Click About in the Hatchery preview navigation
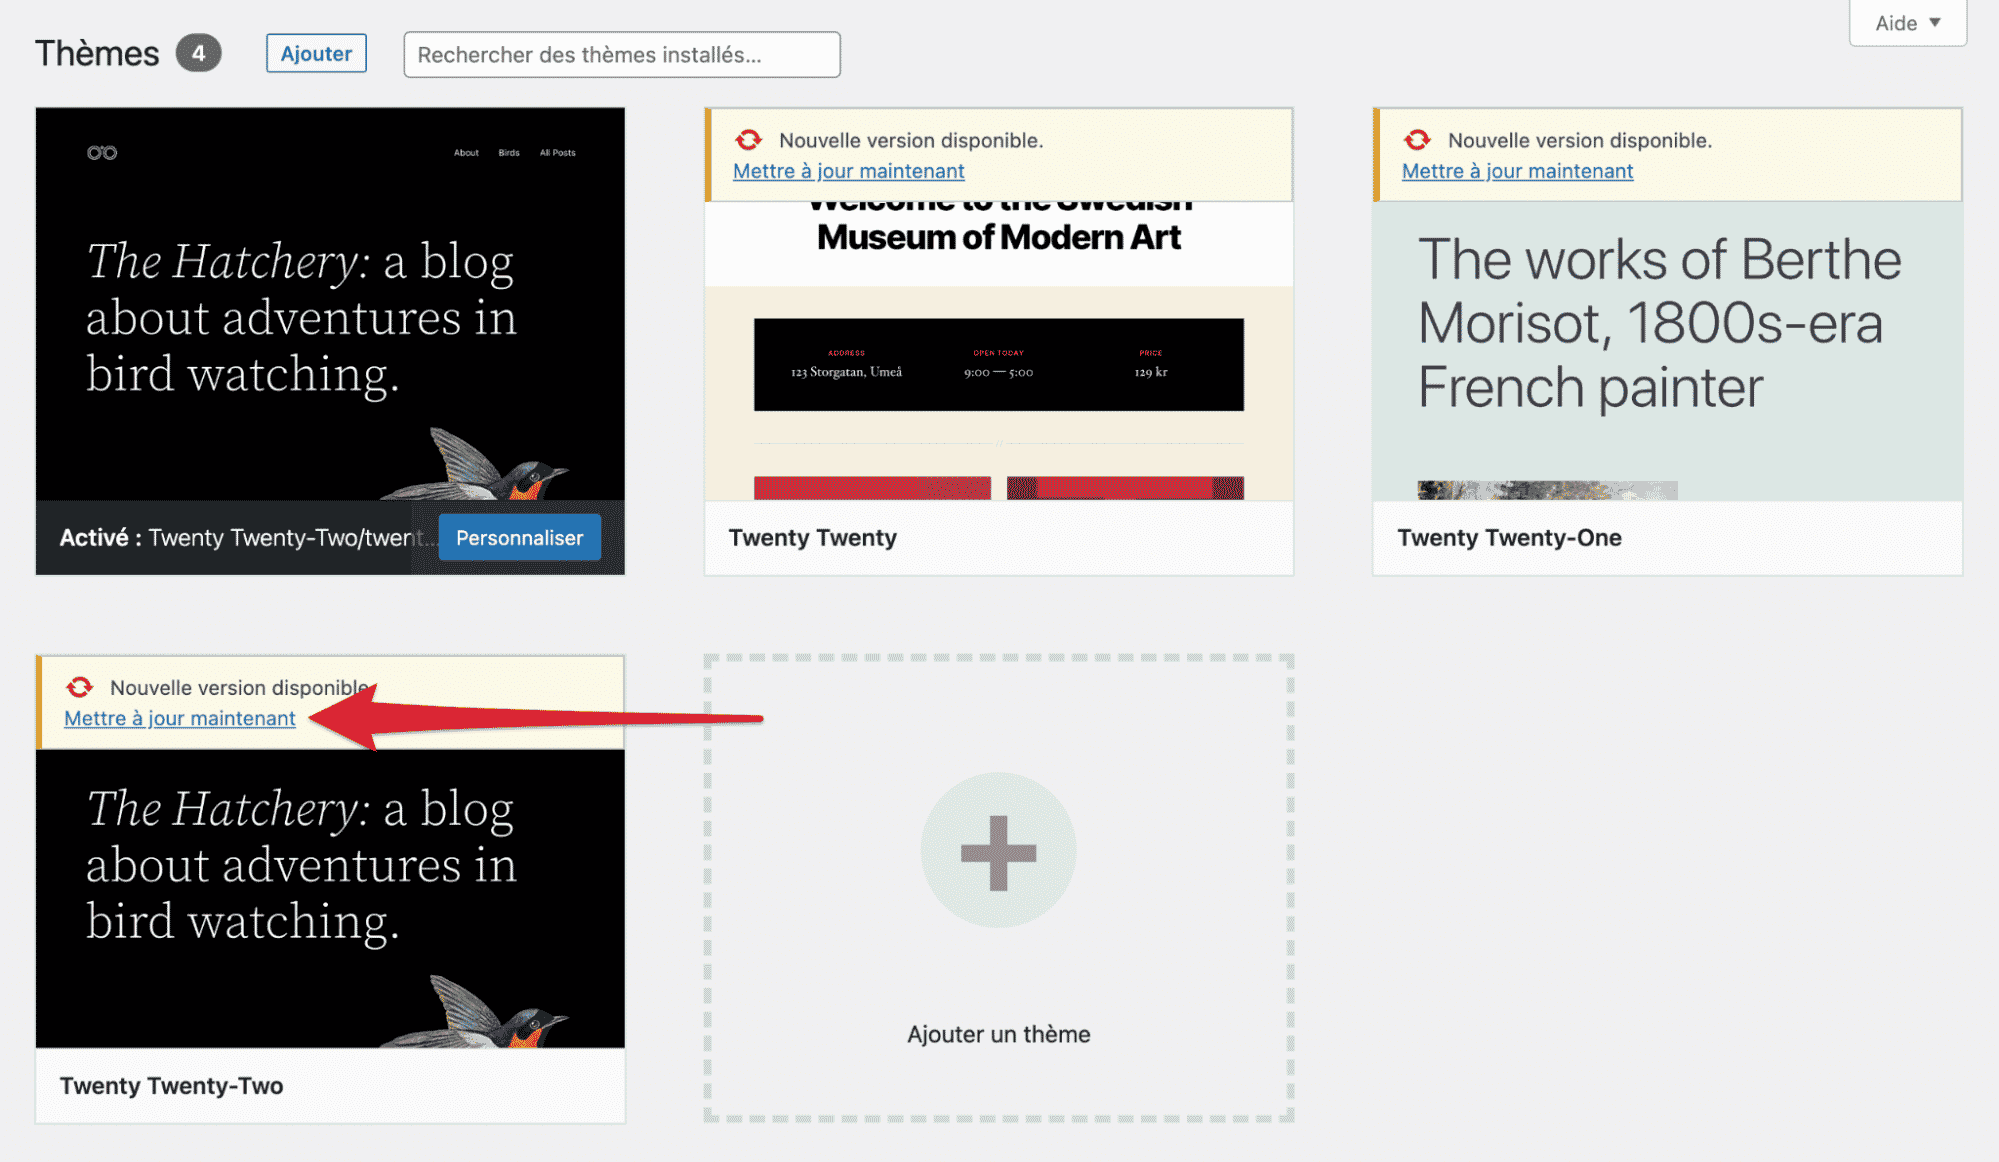This screenshot has height=1162, width=1999. pos(466,152)
